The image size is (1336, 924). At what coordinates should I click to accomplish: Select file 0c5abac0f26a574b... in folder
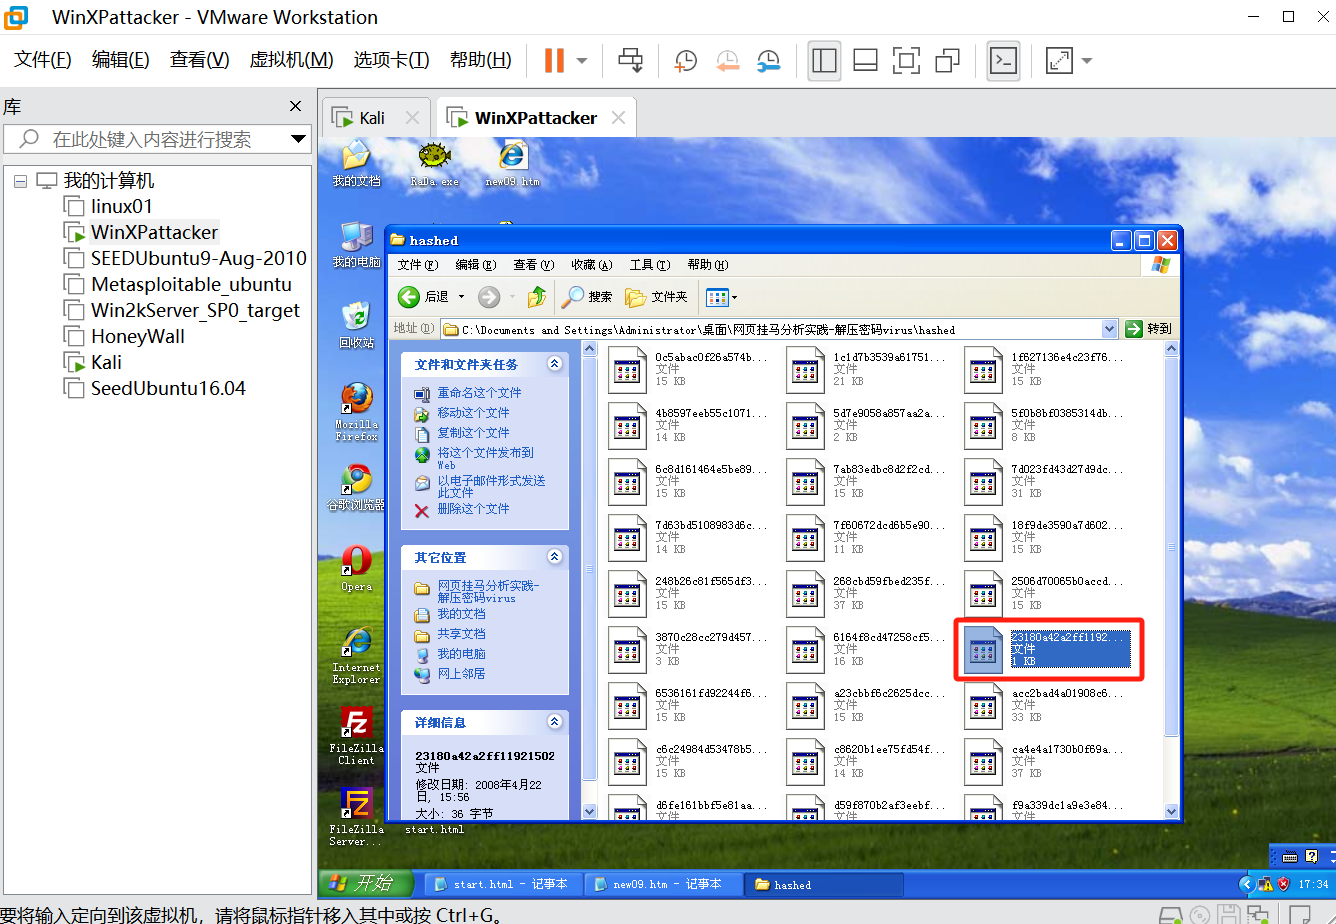point(689,369)
